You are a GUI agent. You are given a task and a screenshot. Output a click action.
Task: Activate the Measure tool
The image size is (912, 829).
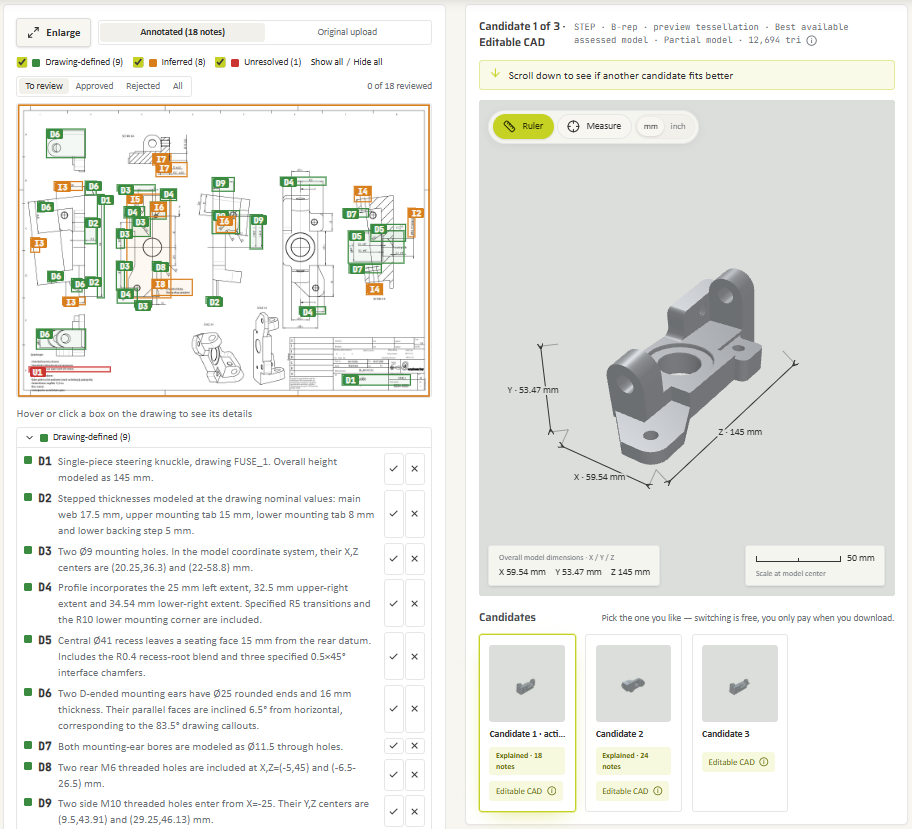click(x=594, y=126)
